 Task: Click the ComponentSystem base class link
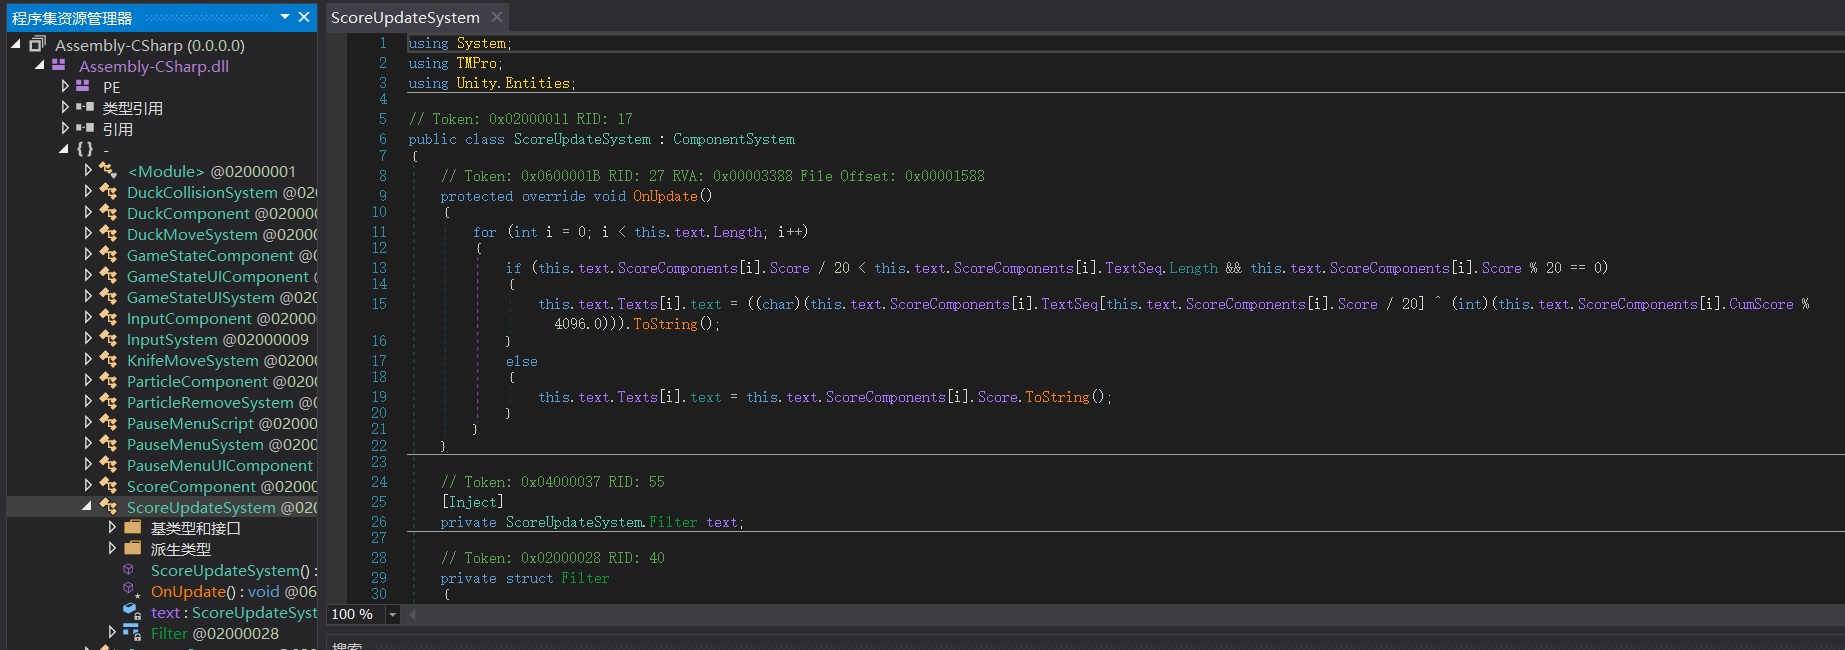[x=733, y=139]
